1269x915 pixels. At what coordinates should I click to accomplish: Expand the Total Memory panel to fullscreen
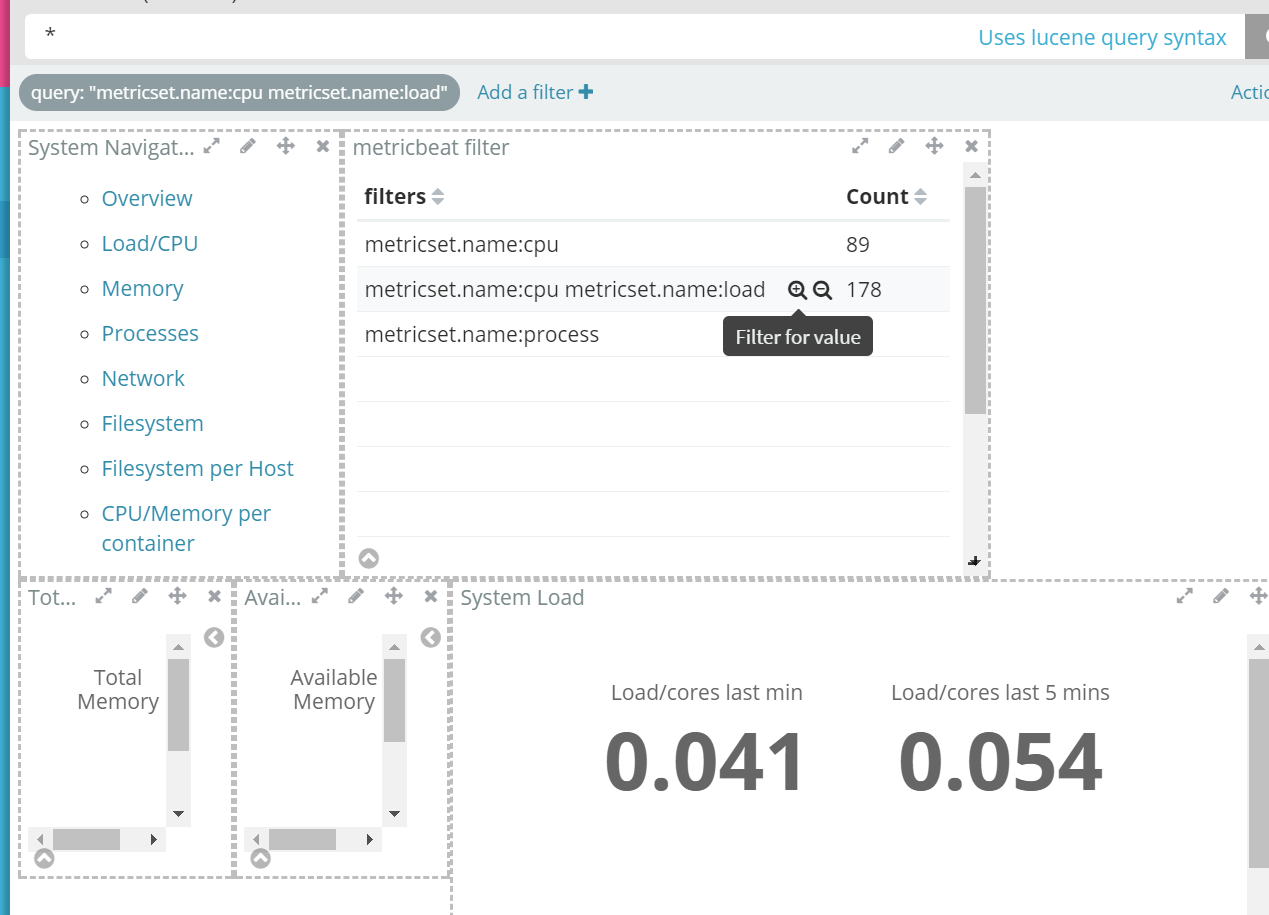[103, 596]
